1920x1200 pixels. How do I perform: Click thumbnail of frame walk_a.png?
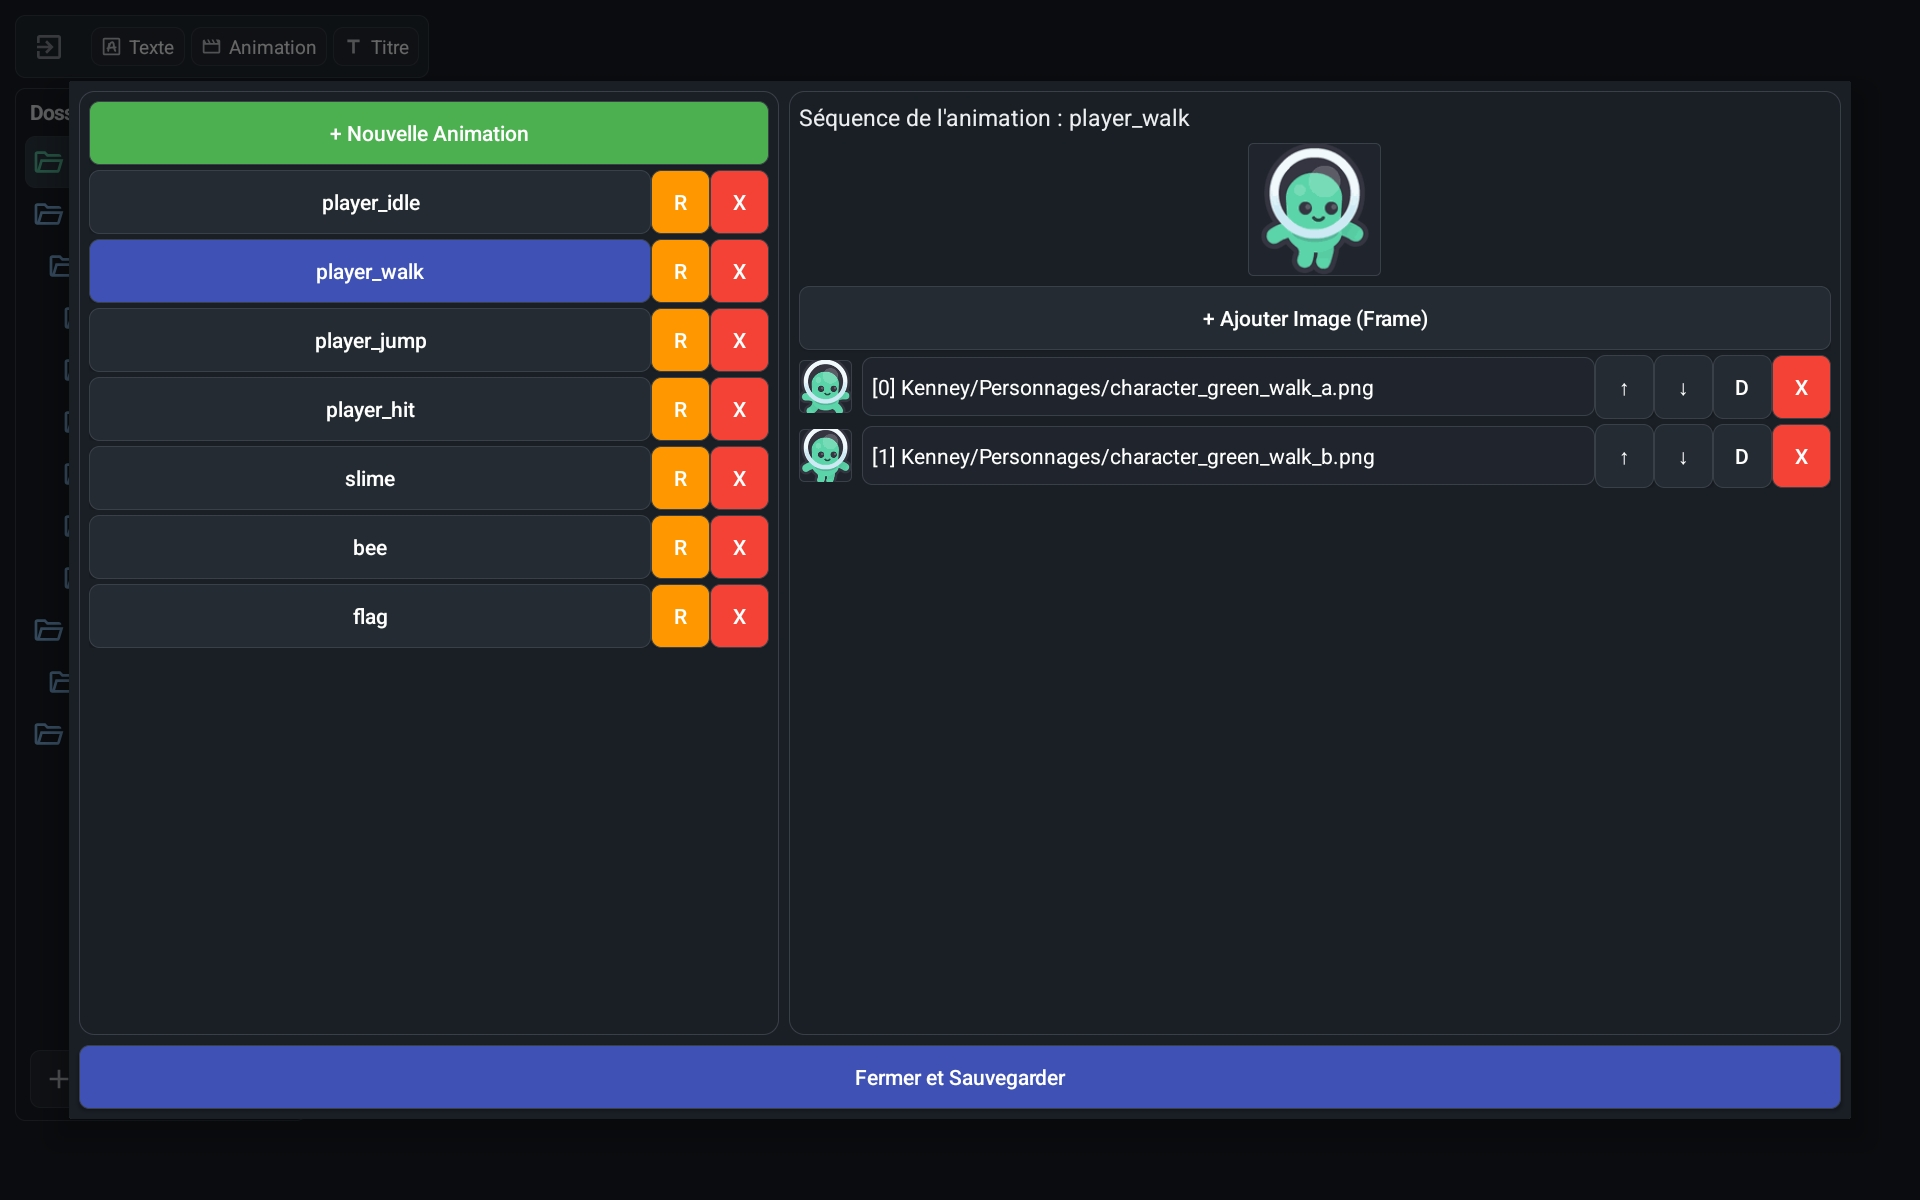(x=825, y=387)
